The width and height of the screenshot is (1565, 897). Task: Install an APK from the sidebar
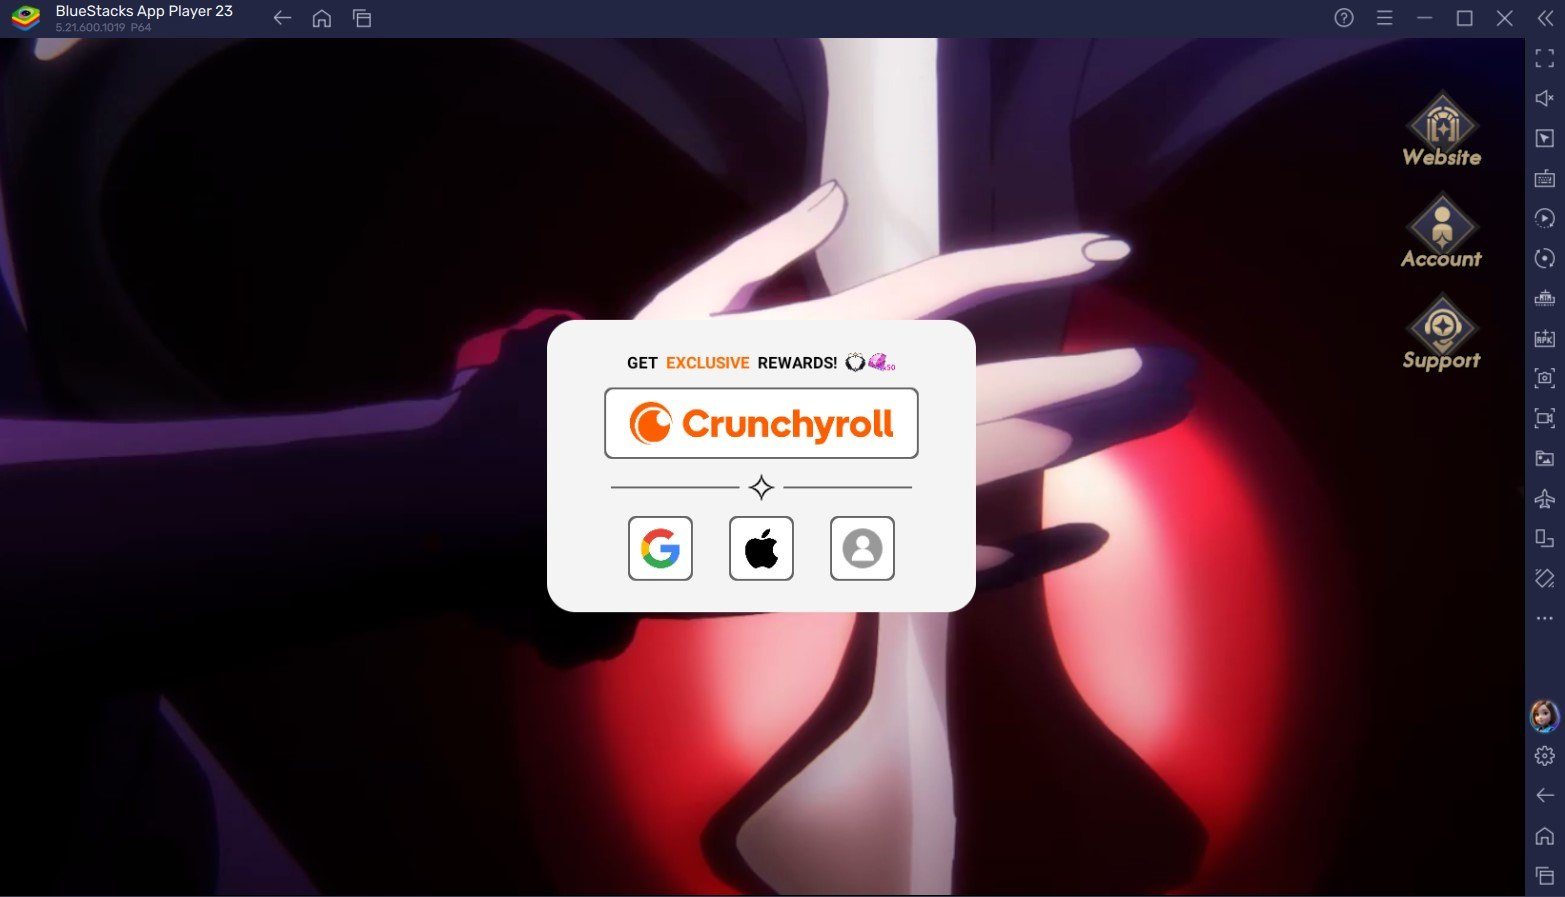point(1545,338)
